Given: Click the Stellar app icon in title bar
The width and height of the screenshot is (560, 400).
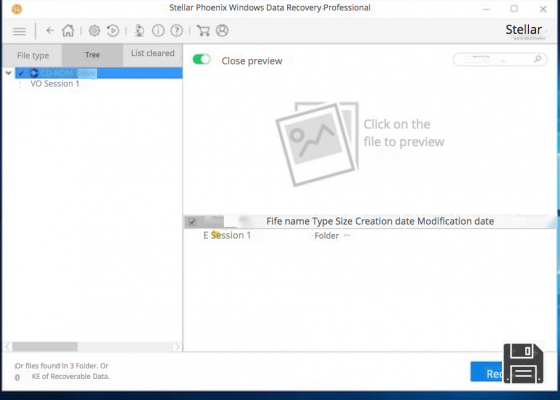Looking at the screenshot, I should coord(17,9).
